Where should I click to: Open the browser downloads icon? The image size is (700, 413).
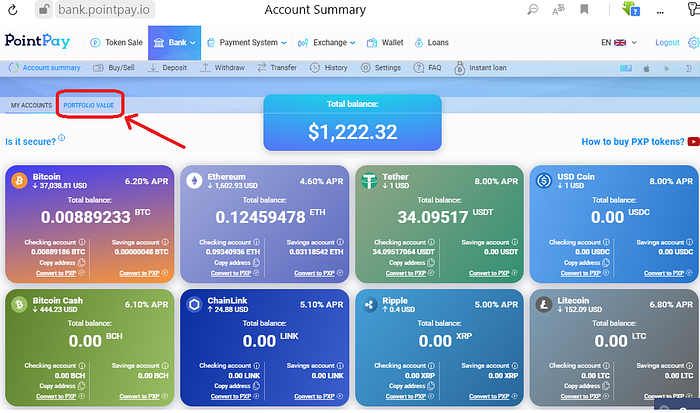631,9
